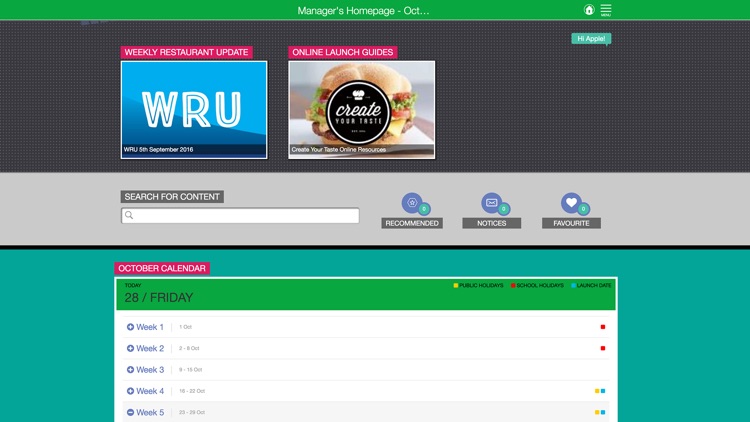Expand Week 1 in calendar
Image resolution: width=750 pixels, height=422 pixels.
tap(130, 327)
